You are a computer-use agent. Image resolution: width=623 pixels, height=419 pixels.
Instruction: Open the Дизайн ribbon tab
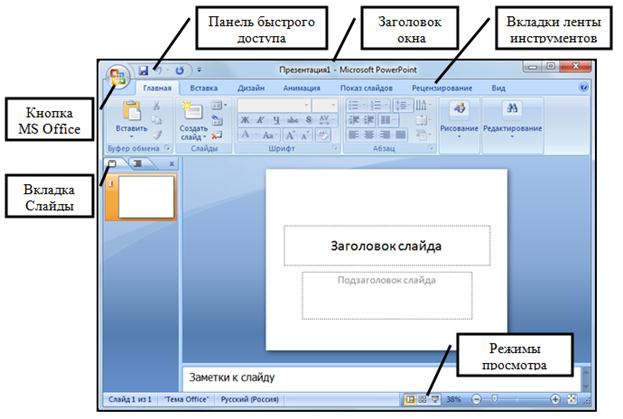click(251, 88)
